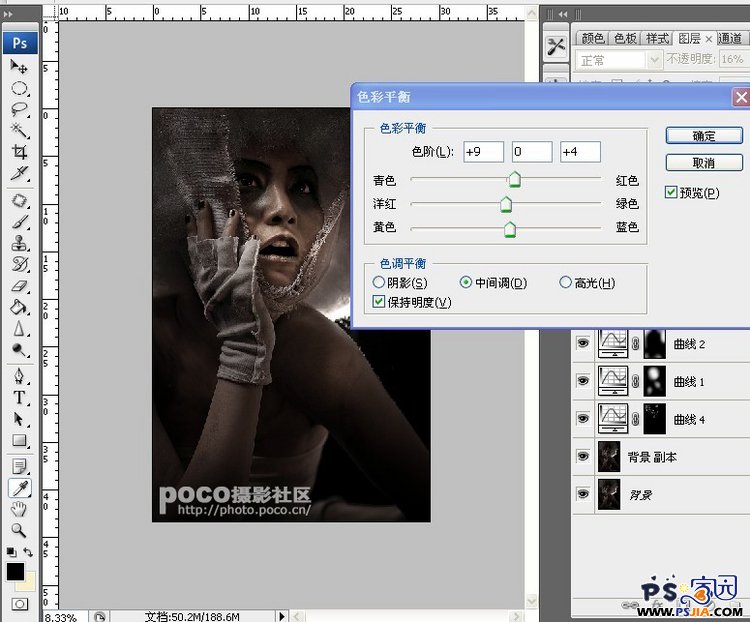Select the Move tool
750x622 pixels.
click(19, 66)
